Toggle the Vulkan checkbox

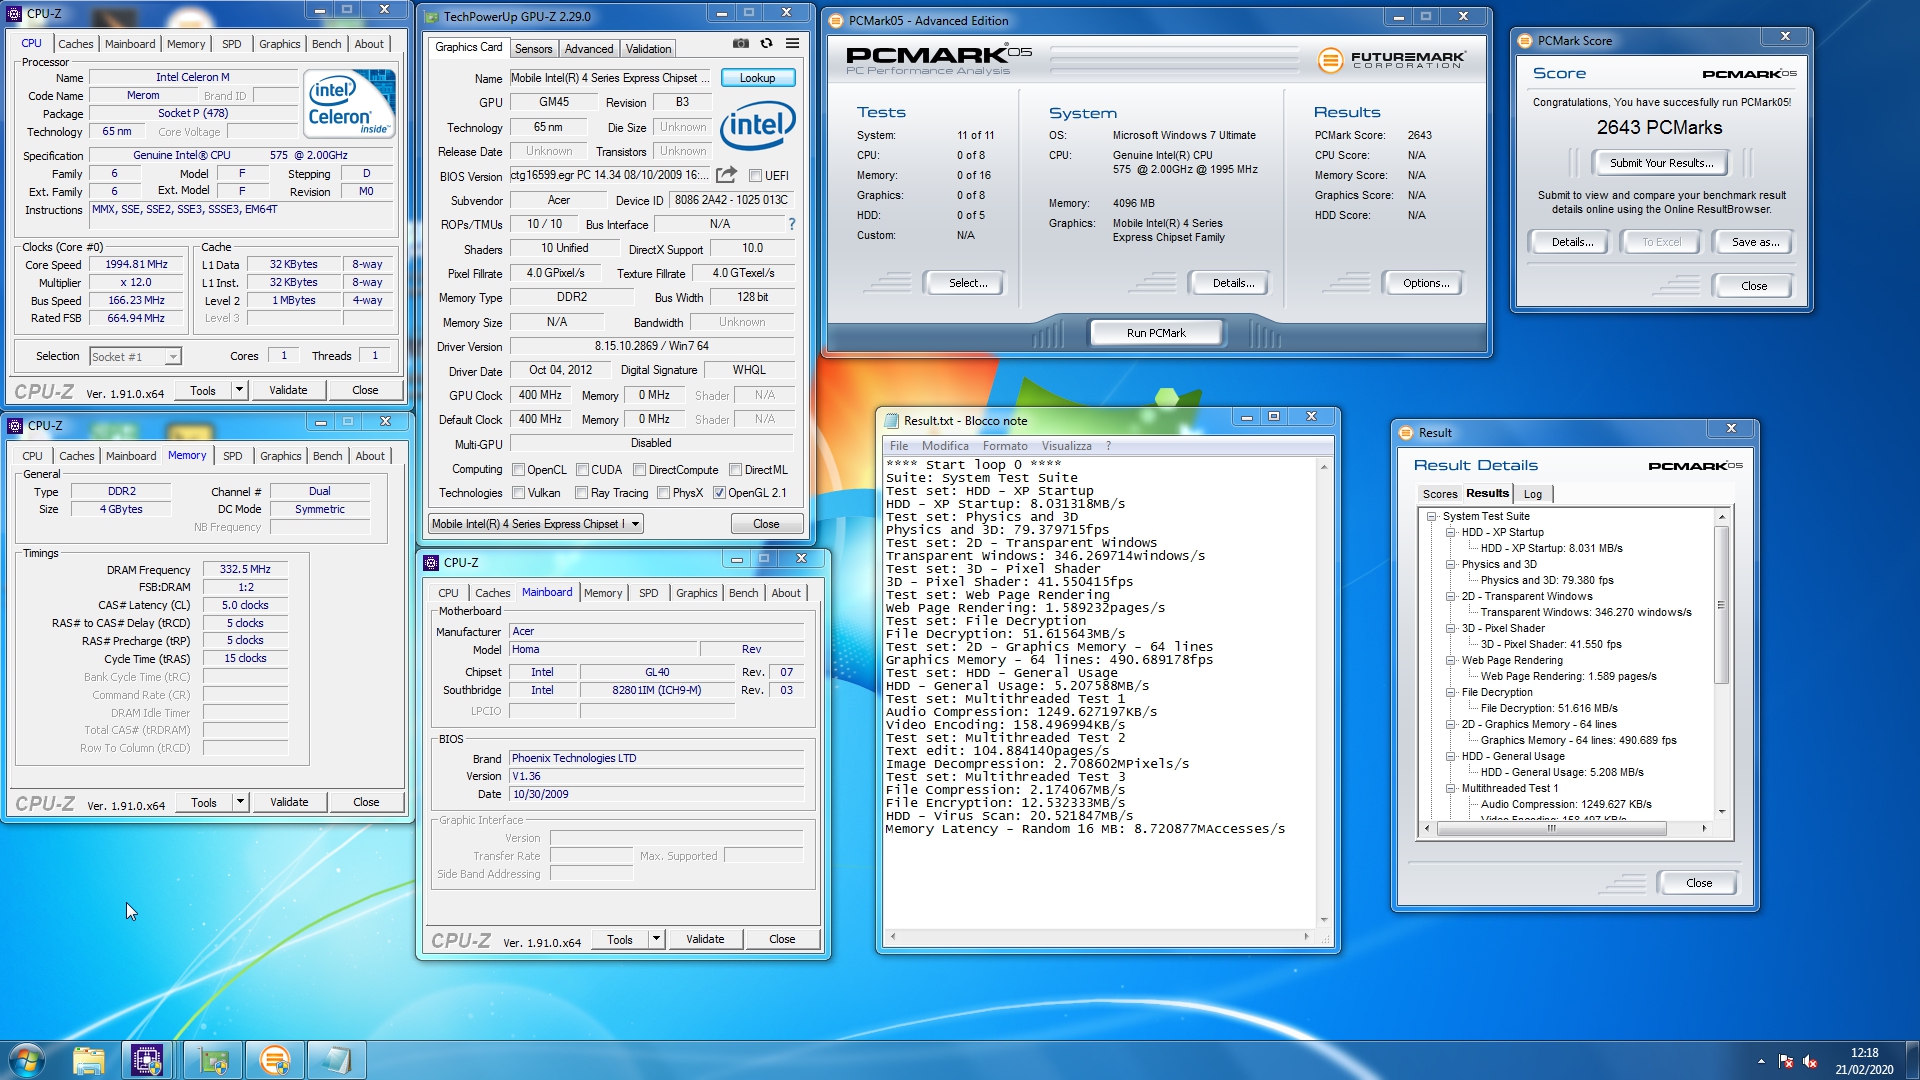click(518, 493)
